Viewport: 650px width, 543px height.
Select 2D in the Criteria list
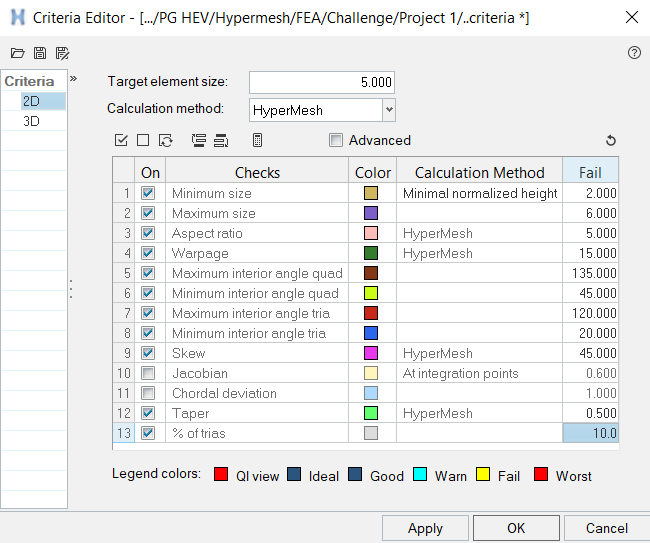tap(31, 101)
